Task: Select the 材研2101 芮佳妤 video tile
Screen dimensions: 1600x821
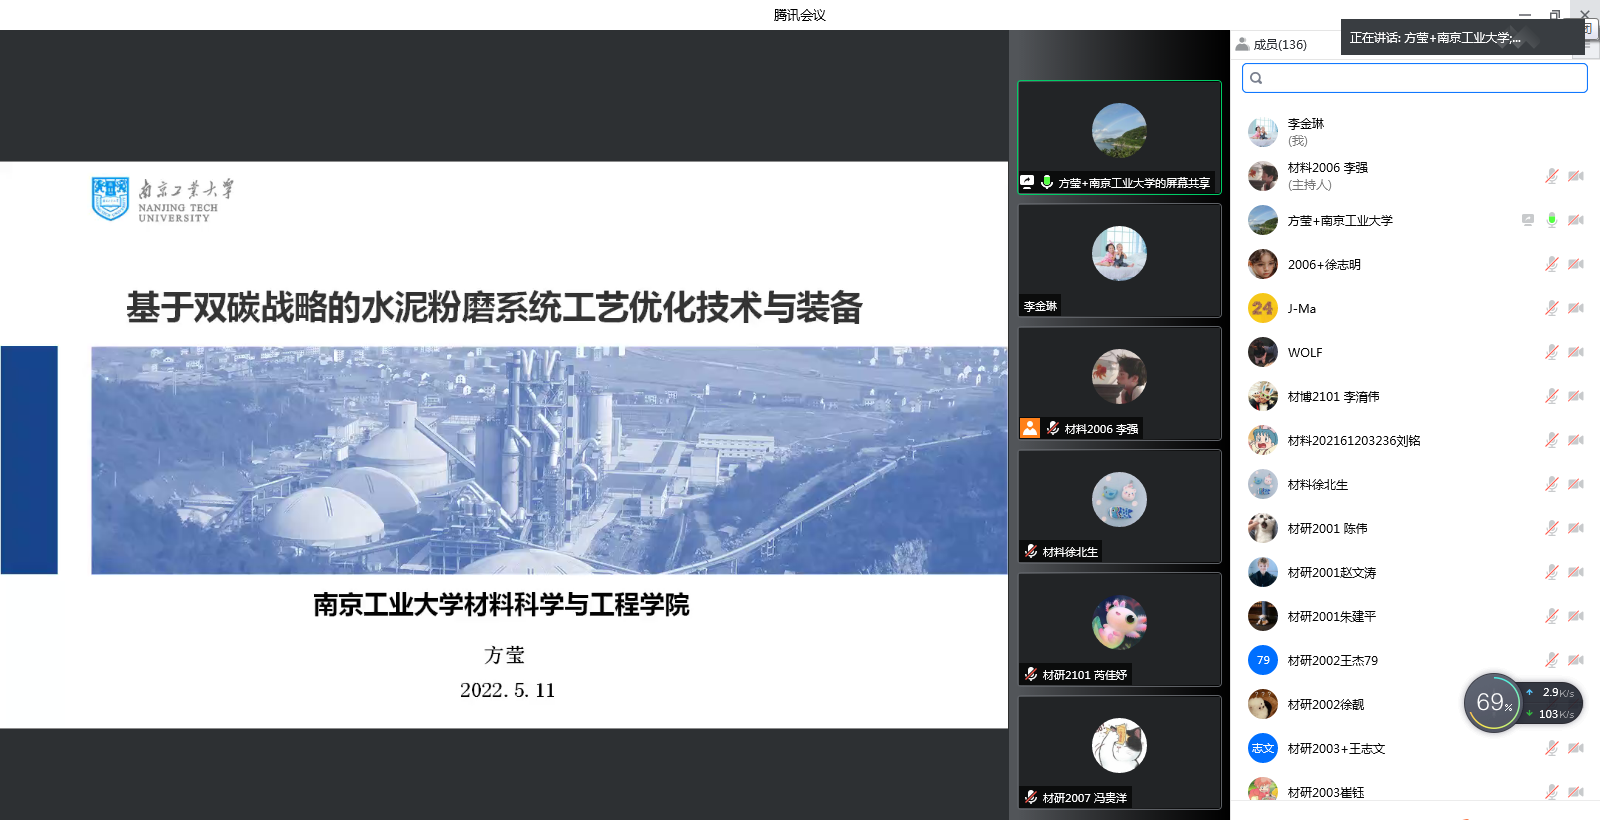Action: pos(1119,629)
